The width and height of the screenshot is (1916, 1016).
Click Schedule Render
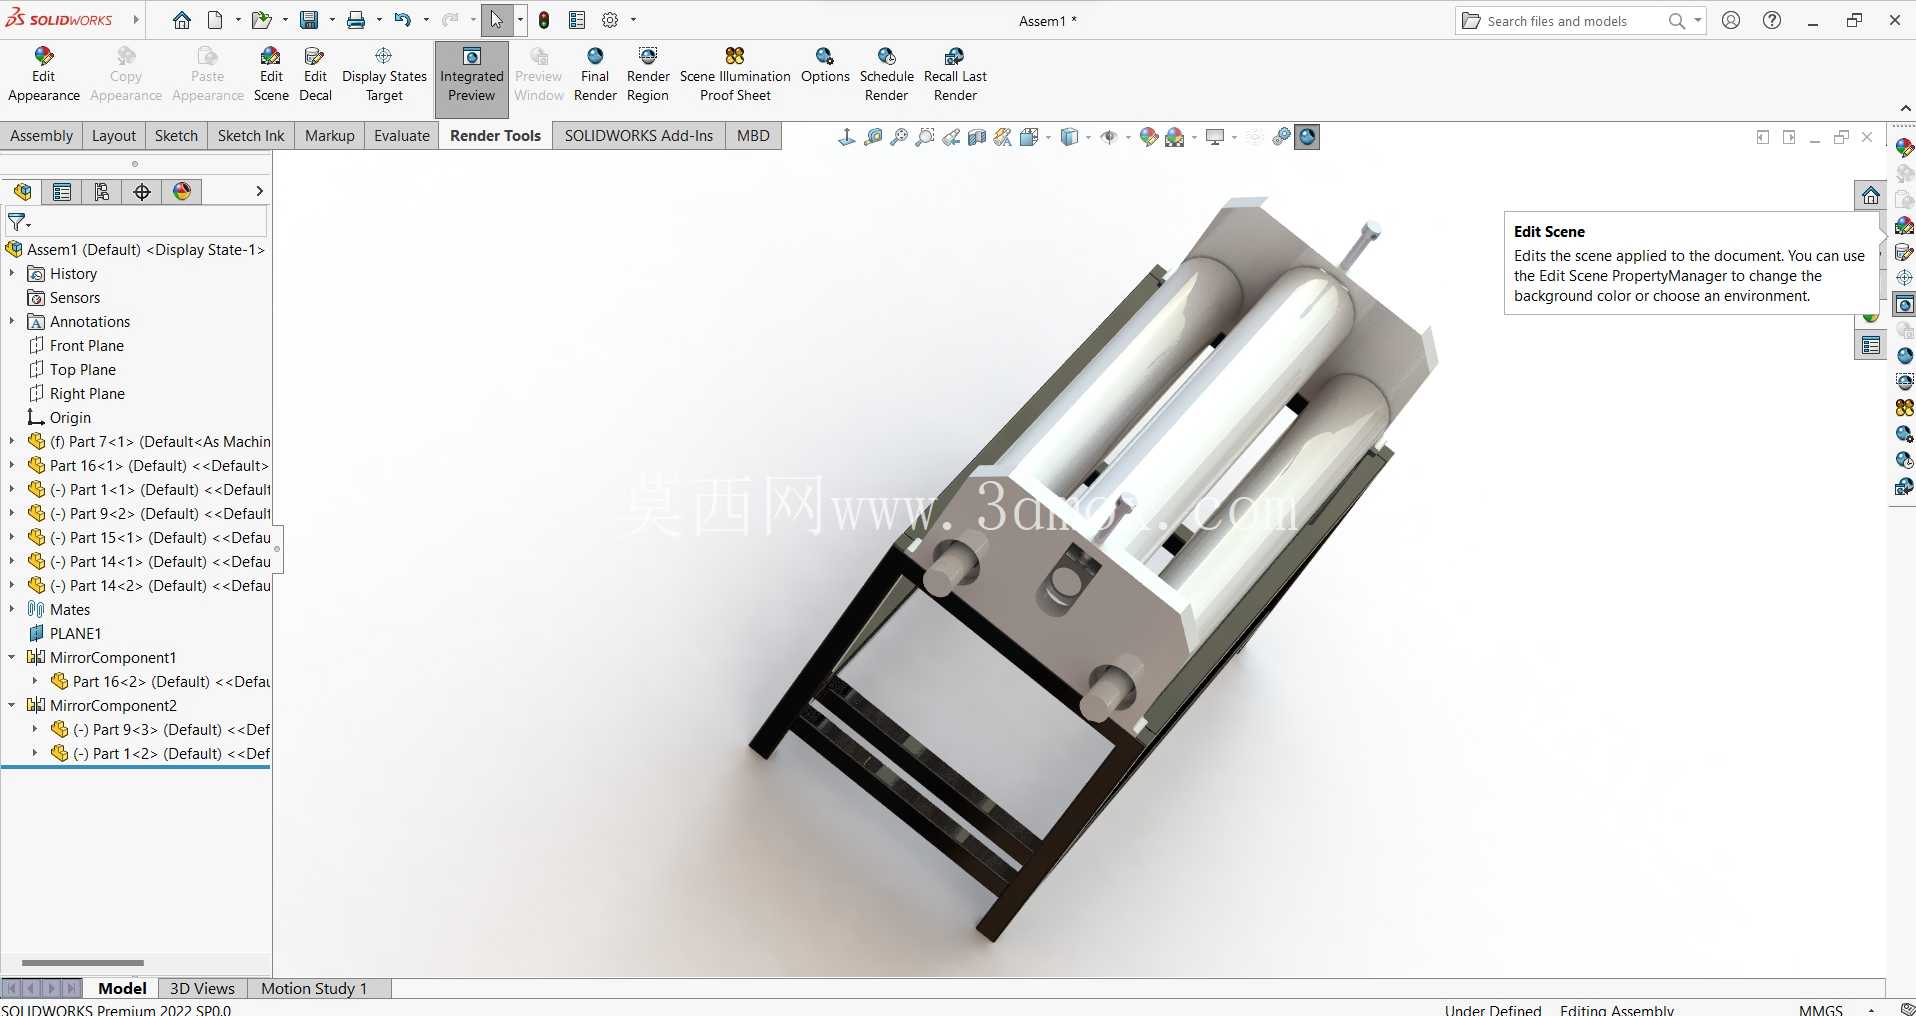pyautogui.click(x=887, y=75)
